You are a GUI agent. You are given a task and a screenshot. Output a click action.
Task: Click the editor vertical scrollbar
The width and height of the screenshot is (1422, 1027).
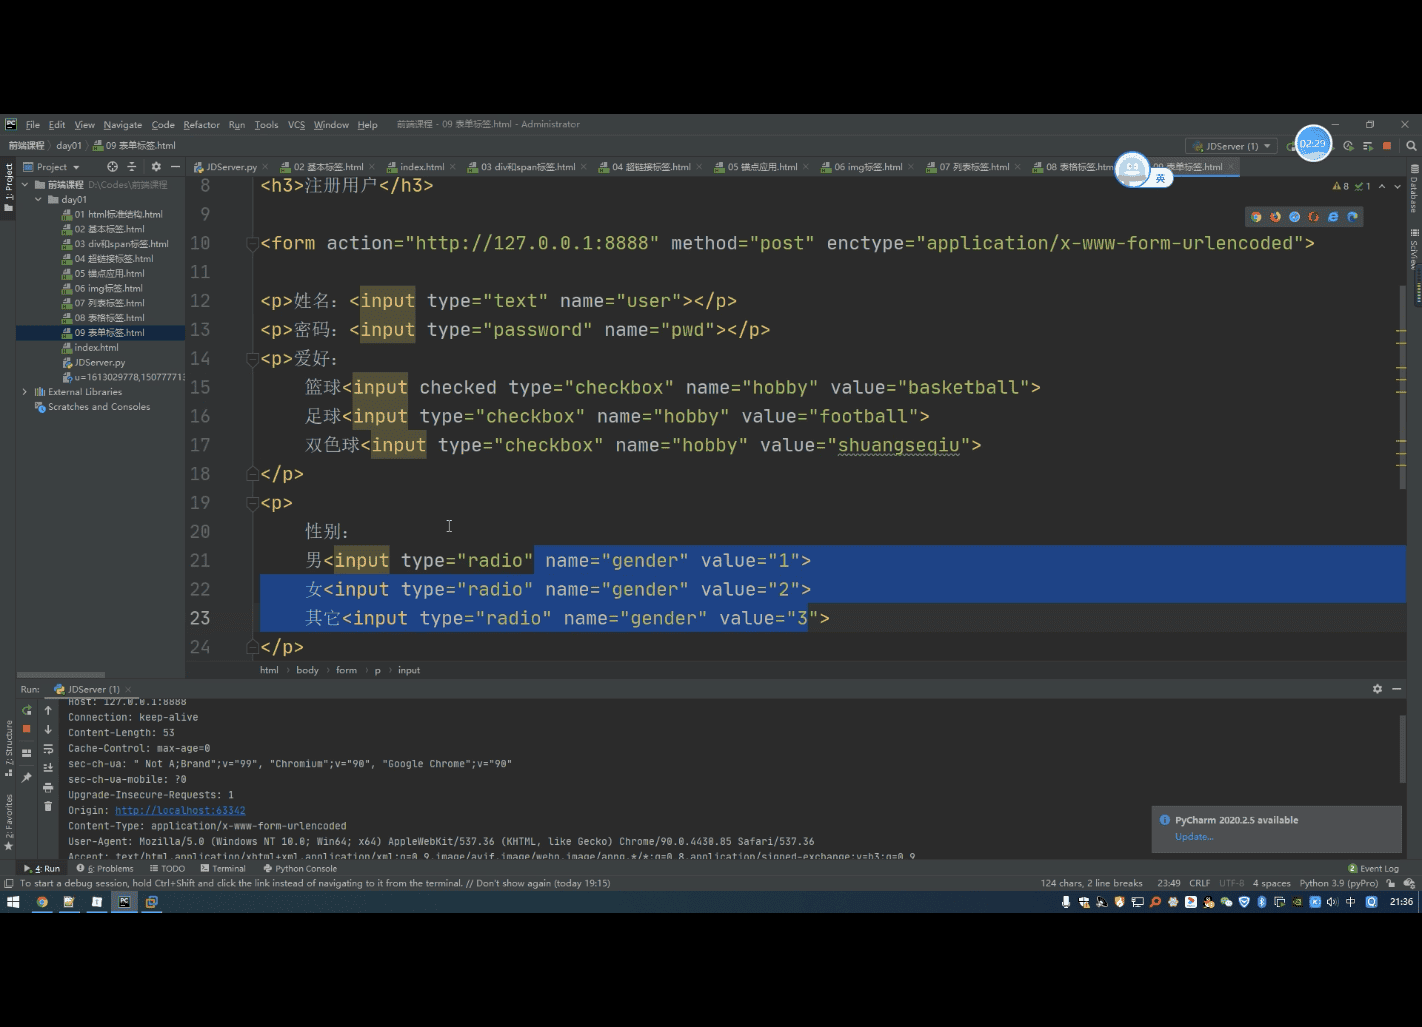click(x=1402, y=387)
